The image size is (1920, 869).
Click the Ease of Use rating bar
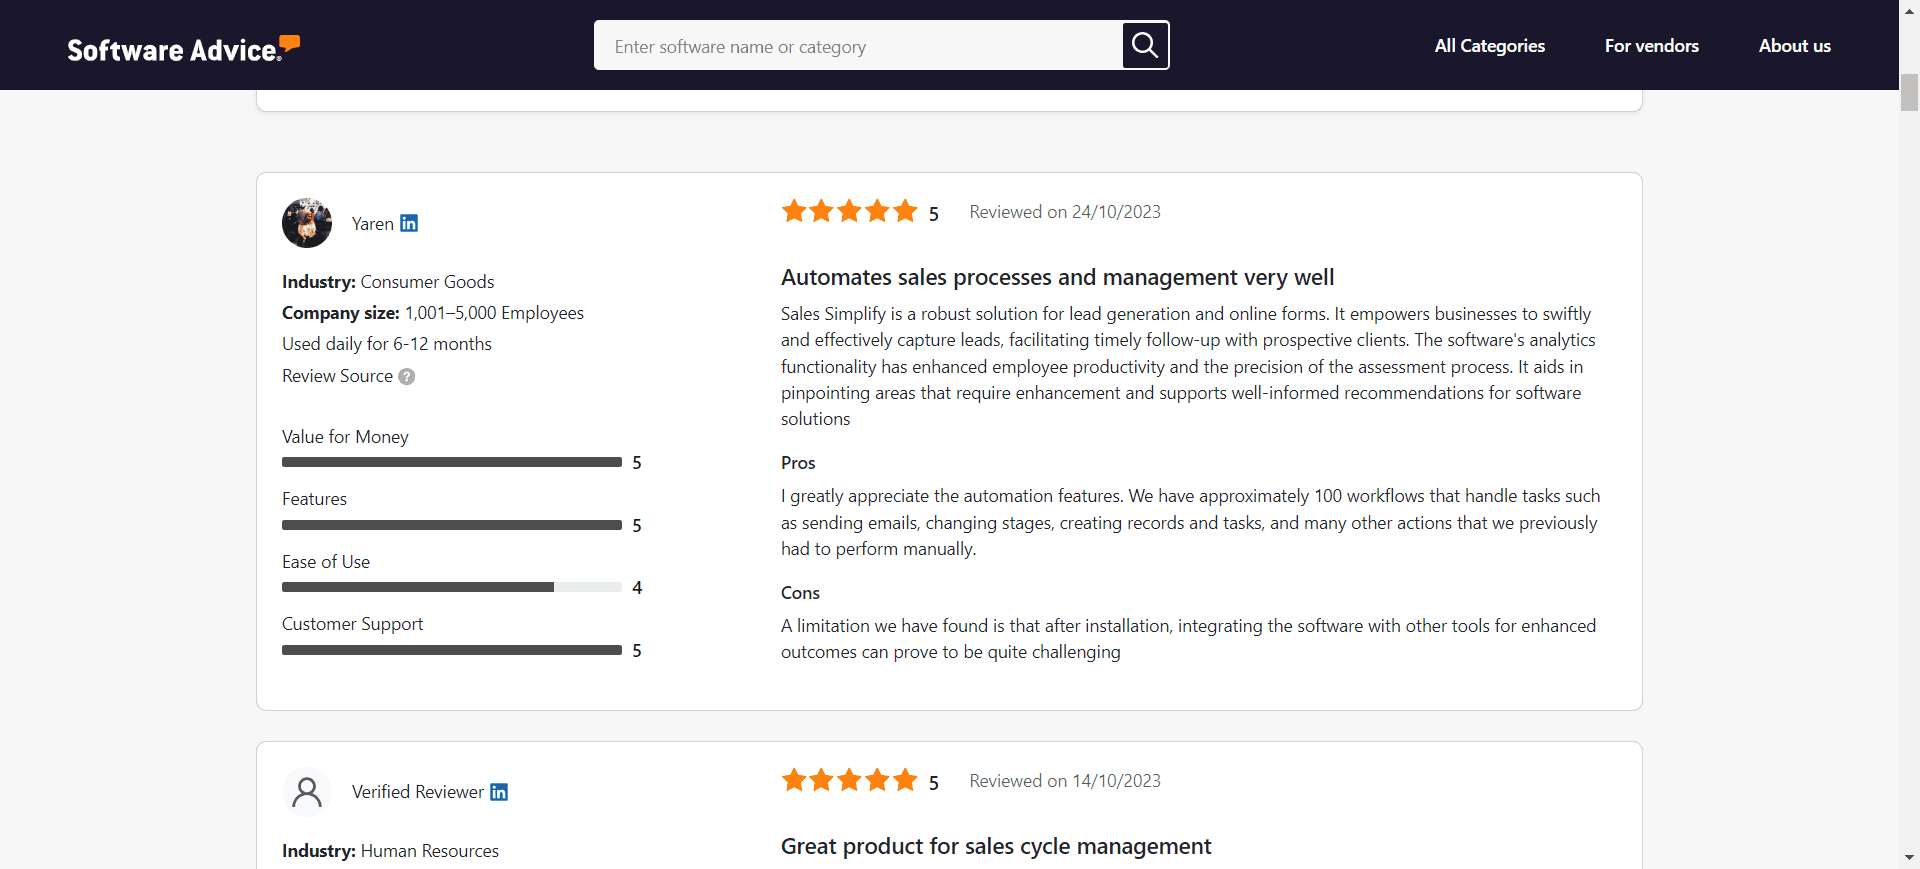(x=451, y=587)
